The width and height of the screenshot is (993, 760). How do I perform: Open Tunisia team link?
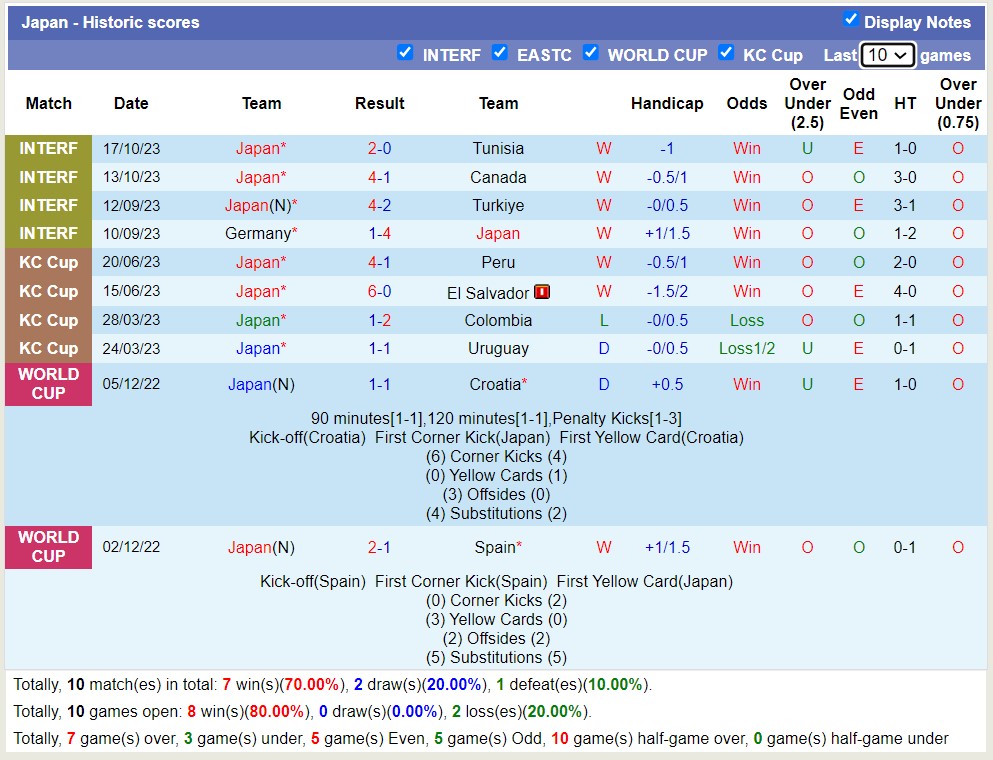coord(498,148)
